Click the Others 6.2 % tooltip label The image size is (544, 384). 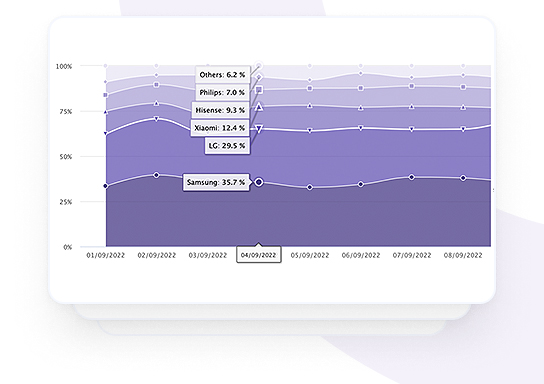pyautogui.click(x=222, y=75)
